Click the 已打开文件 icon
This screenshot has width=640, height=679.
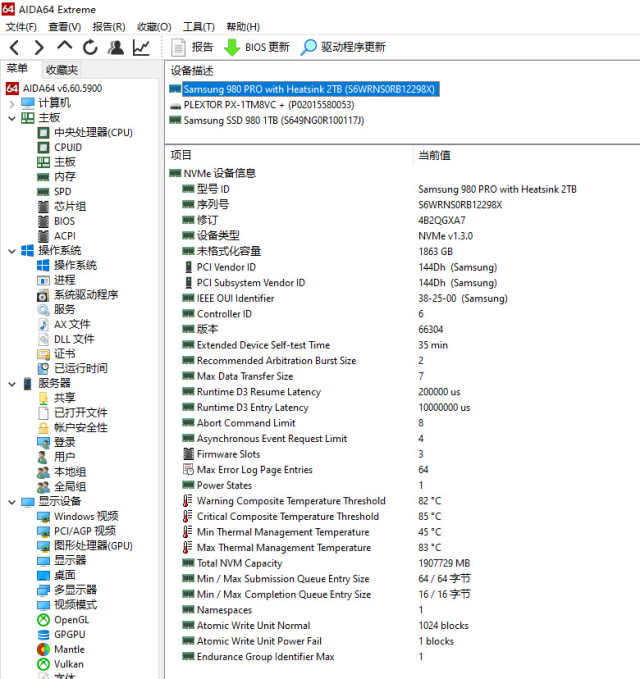[43, 413]
